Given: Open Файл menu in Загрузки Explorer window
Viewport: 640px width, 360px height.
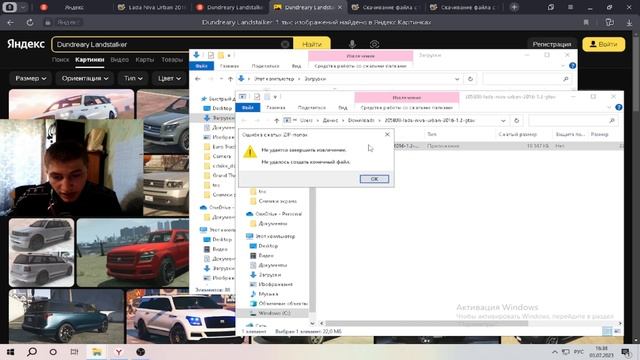Looking at the screenshot, I should [201, 66].
